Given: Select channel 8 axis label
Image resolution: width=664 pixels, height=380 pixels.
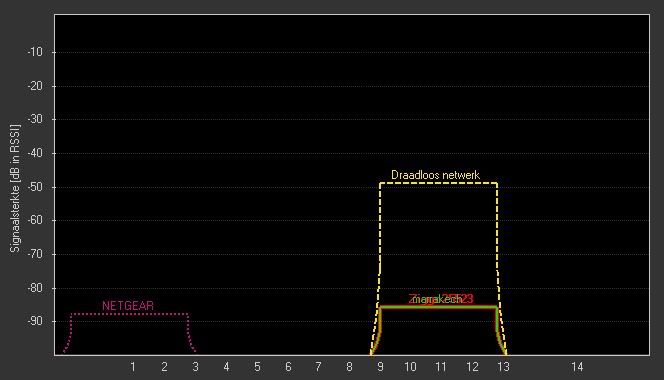Looking at the screenshot, I should pos(349,367).
